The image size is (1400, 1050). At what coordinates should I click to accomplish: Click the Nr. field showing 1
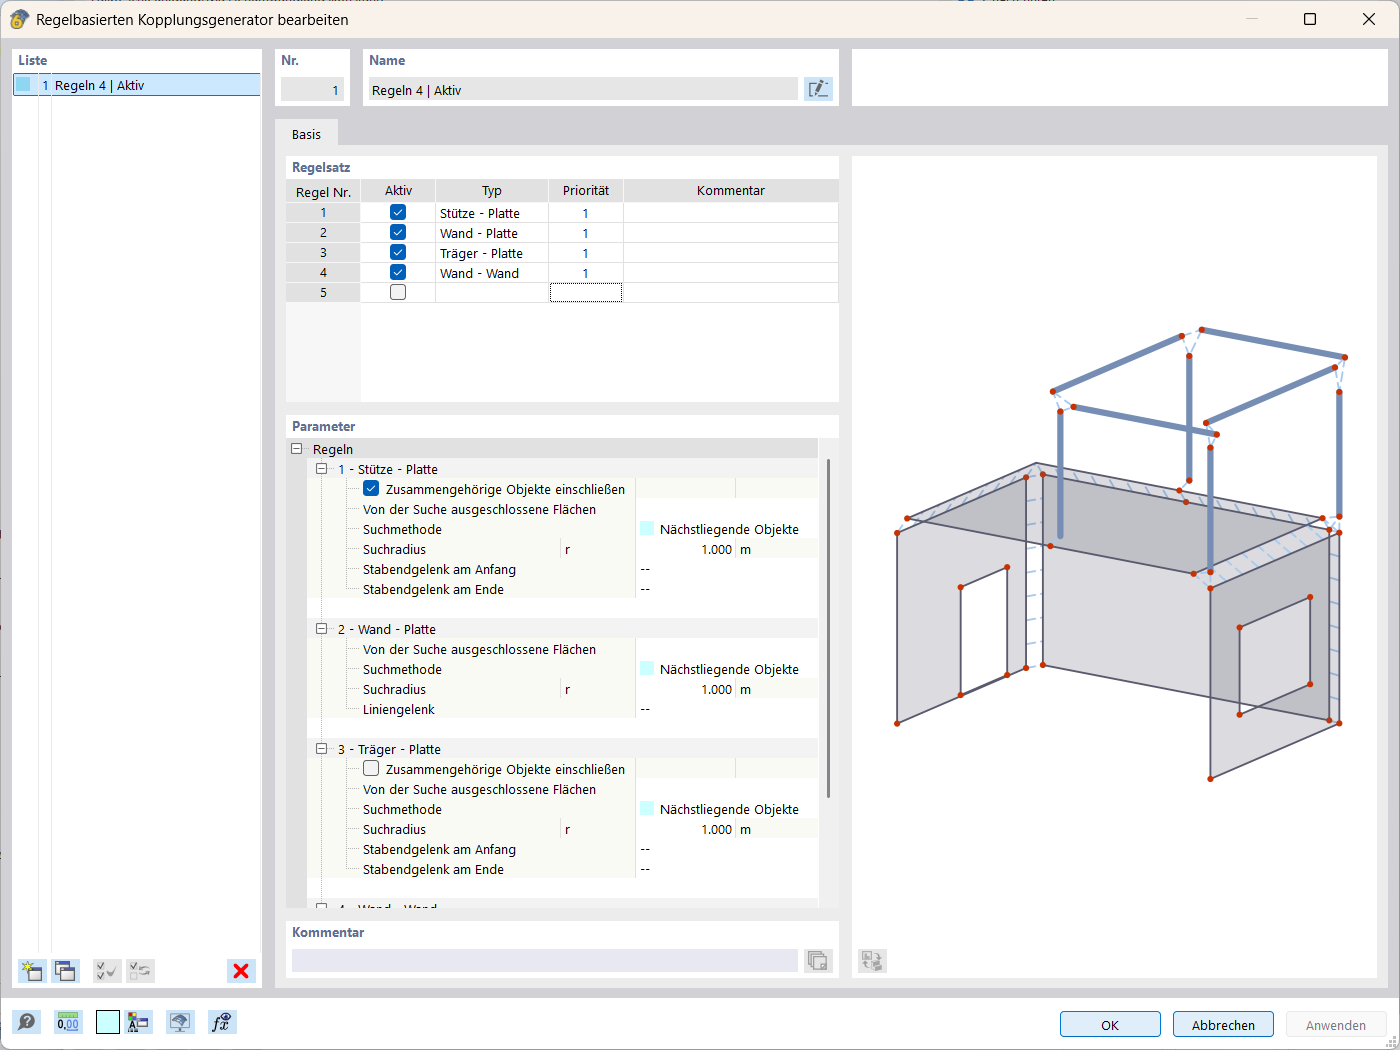point(312,90)
